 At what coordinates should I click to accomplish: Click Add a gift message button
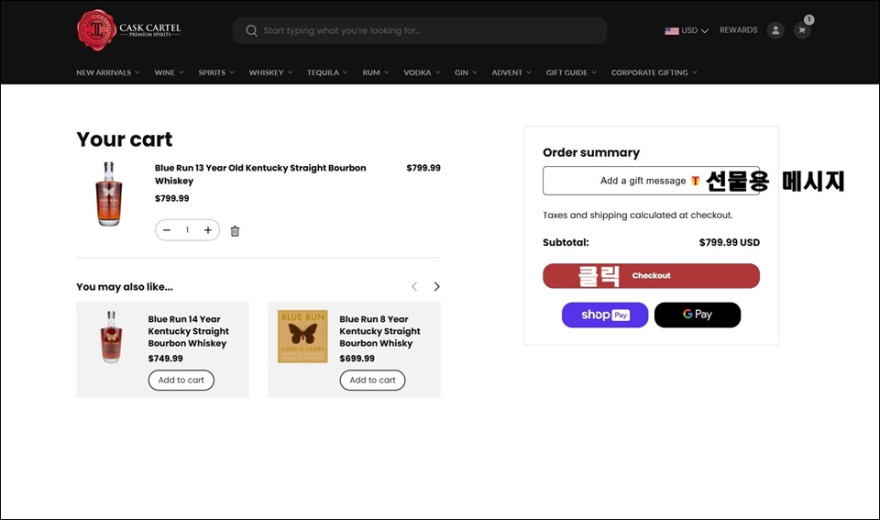click(651, 181)
